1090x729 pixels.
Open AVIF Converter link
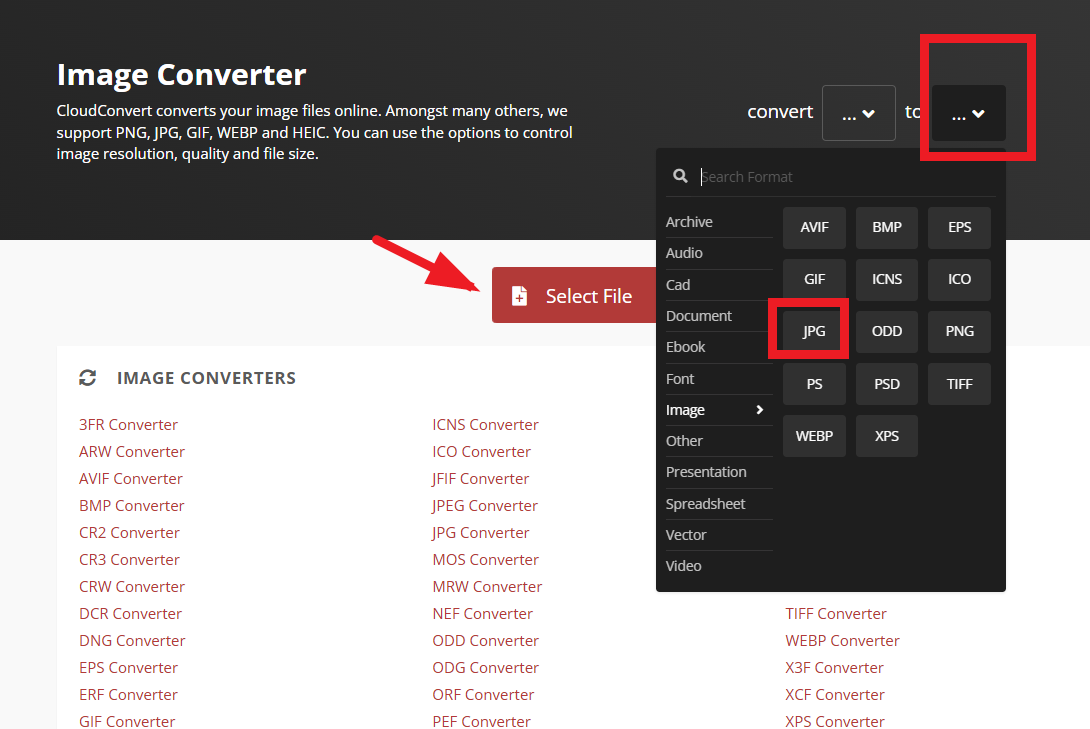click(x=131, y=479)
